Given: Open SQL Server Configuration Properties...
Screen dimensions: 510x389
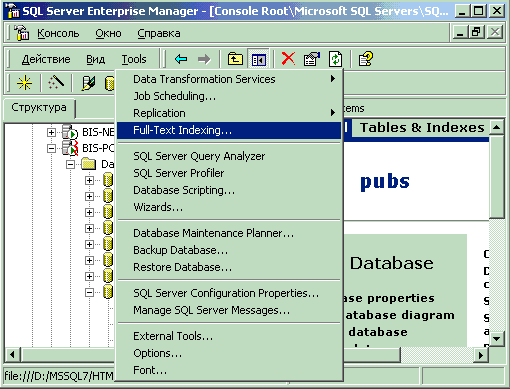Looking at the screenshot, I should 229,293.
